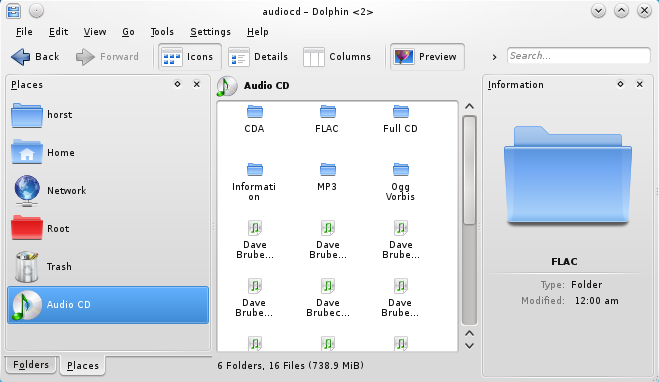The width and height of the screenshot is (659, 382).
Task: Open the Settings menu
Action: [211, 32]
